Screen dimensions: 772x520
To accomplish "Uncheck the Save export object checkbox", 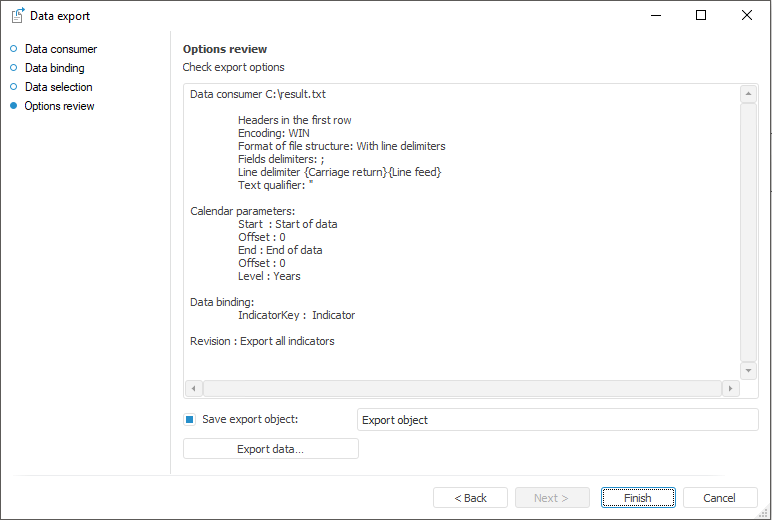I will [189, 420].
